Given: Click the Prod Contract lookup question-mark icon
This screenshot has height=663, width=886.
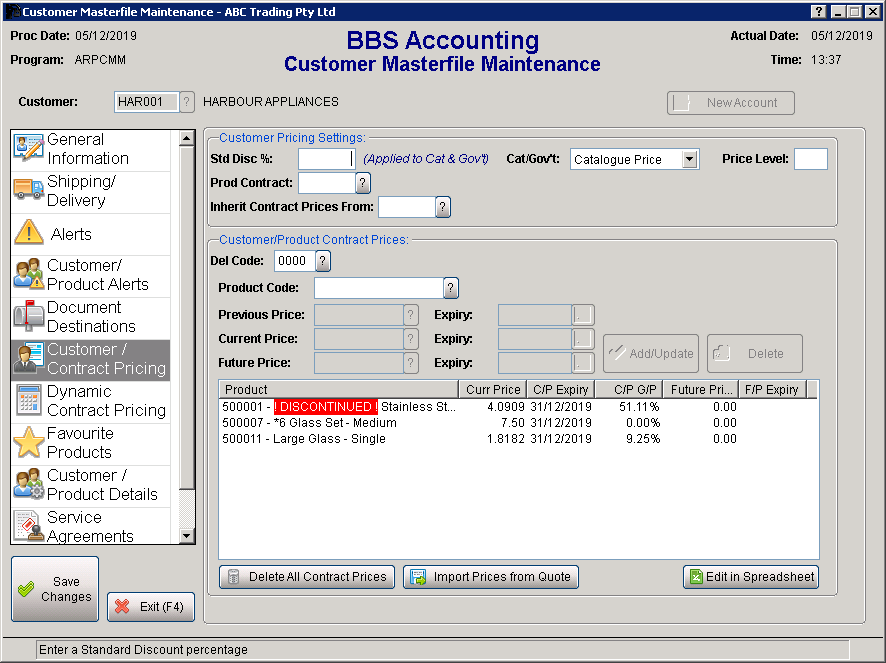Looking at the screenshot, I should (363, 183).
